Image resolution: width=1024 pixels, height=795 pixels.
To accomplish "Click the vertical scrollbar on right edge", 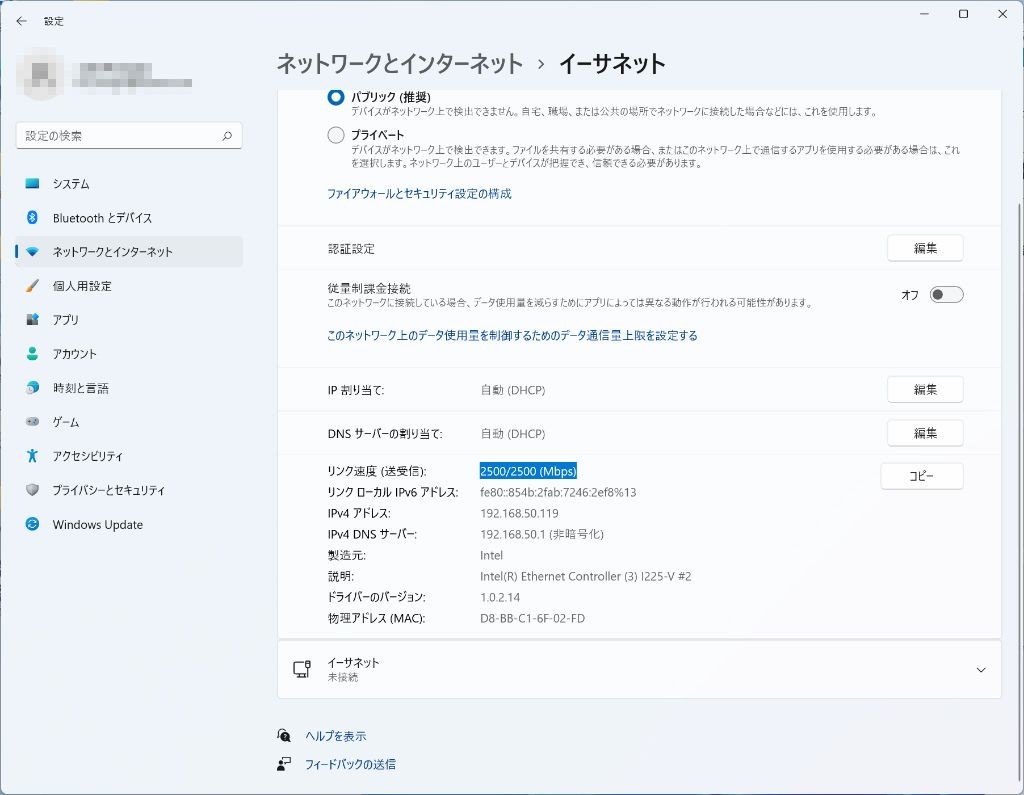I will pos(1017,400).
